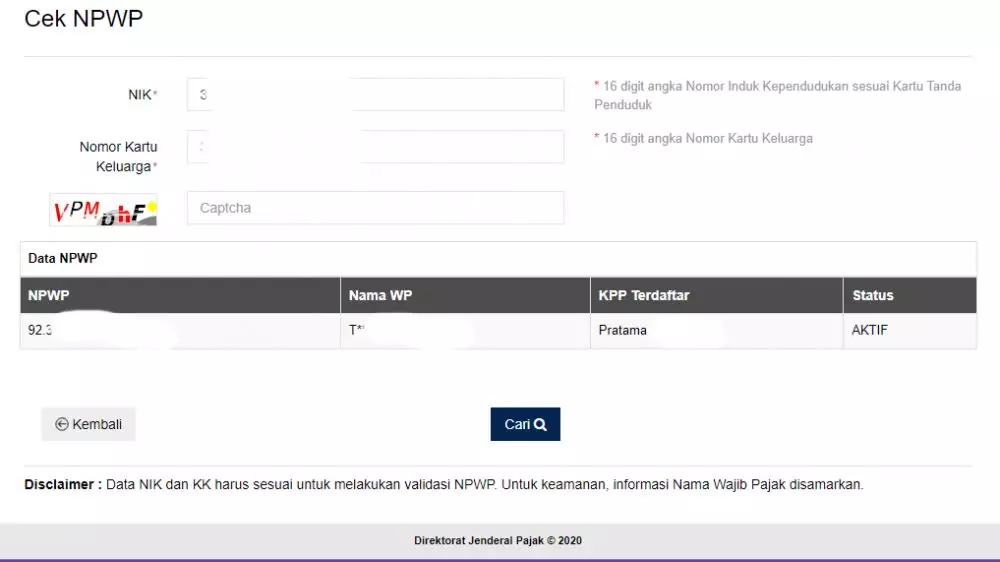Click the Nomor Kartu Keluarga input field
Viewport: 1000px width, 562px height.
(x=375, y=147)
